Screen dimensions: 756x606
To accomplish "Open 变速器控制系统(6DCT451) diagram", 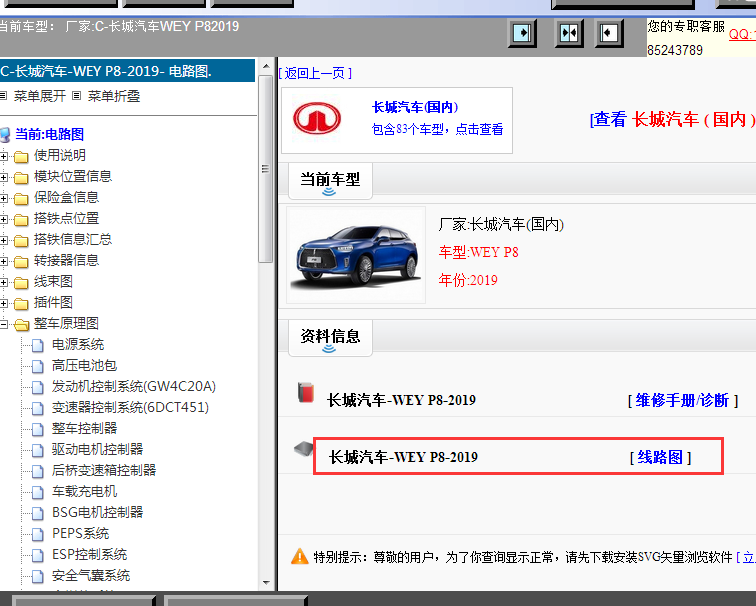I will point(130,408).
